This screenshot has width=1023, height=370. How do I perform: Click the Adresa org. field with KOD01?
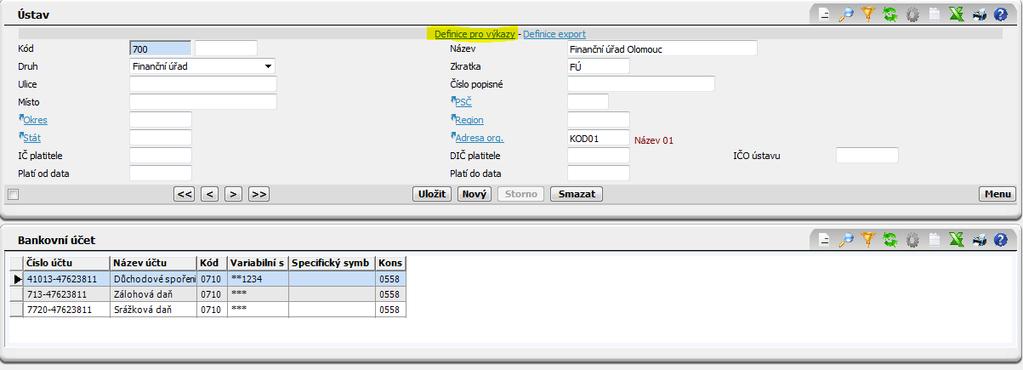(x=598, y=138)
